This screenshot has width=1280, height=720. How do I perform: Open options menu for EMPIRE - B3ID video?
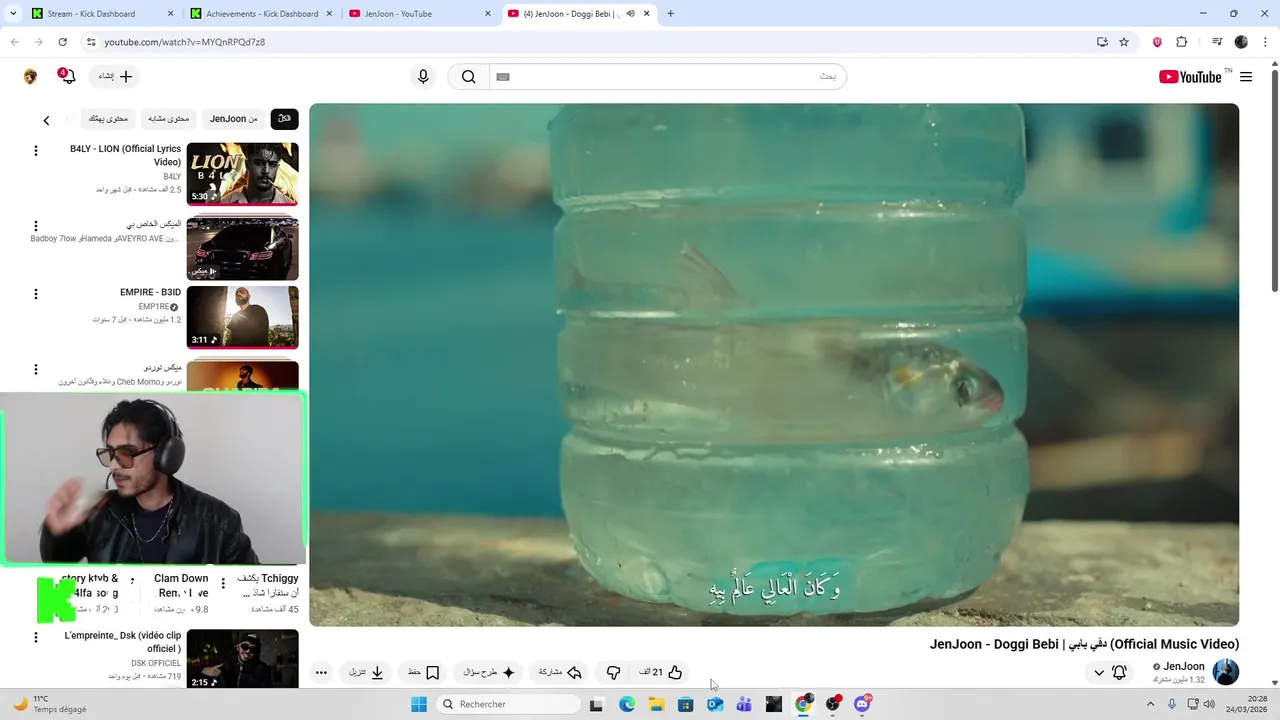pos(36,294)
